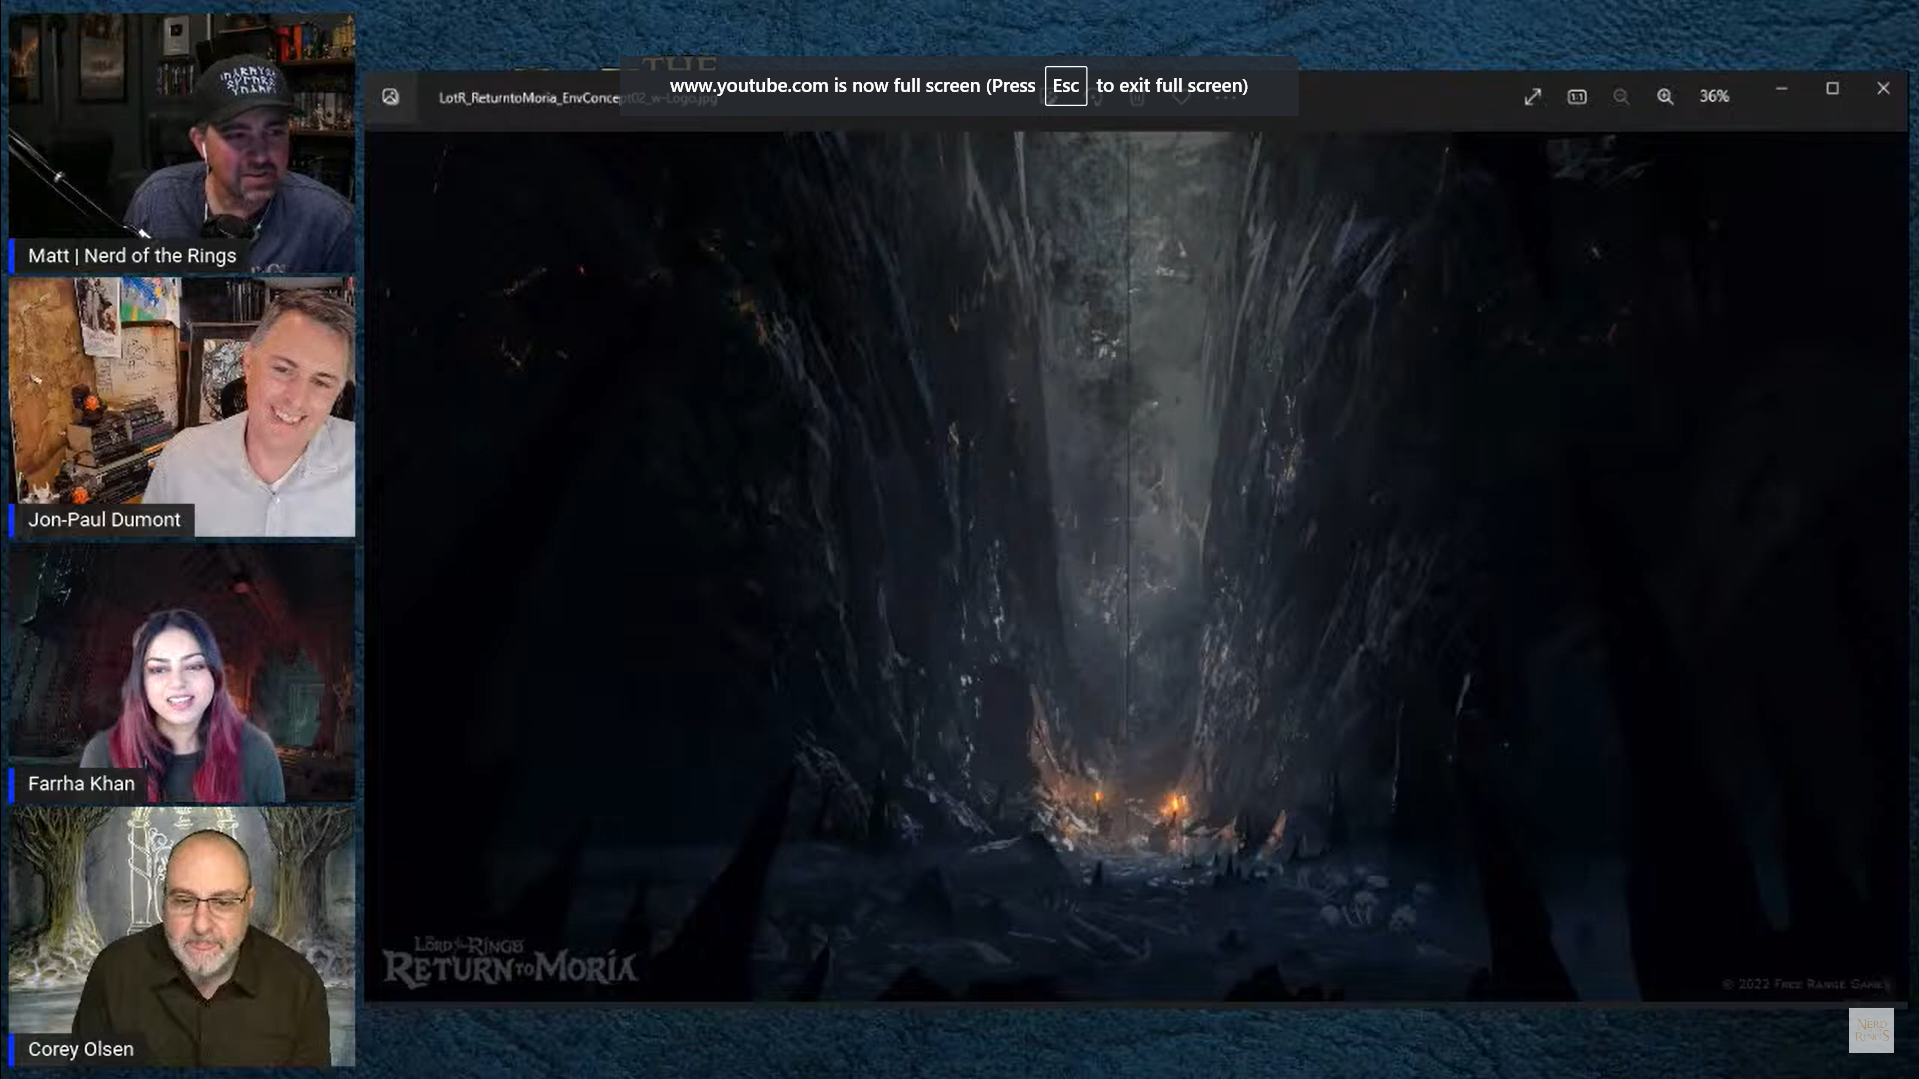Click the 'Farrha Khan' name label
Screen dimensions: 1919x1079
tap(81, 784)
